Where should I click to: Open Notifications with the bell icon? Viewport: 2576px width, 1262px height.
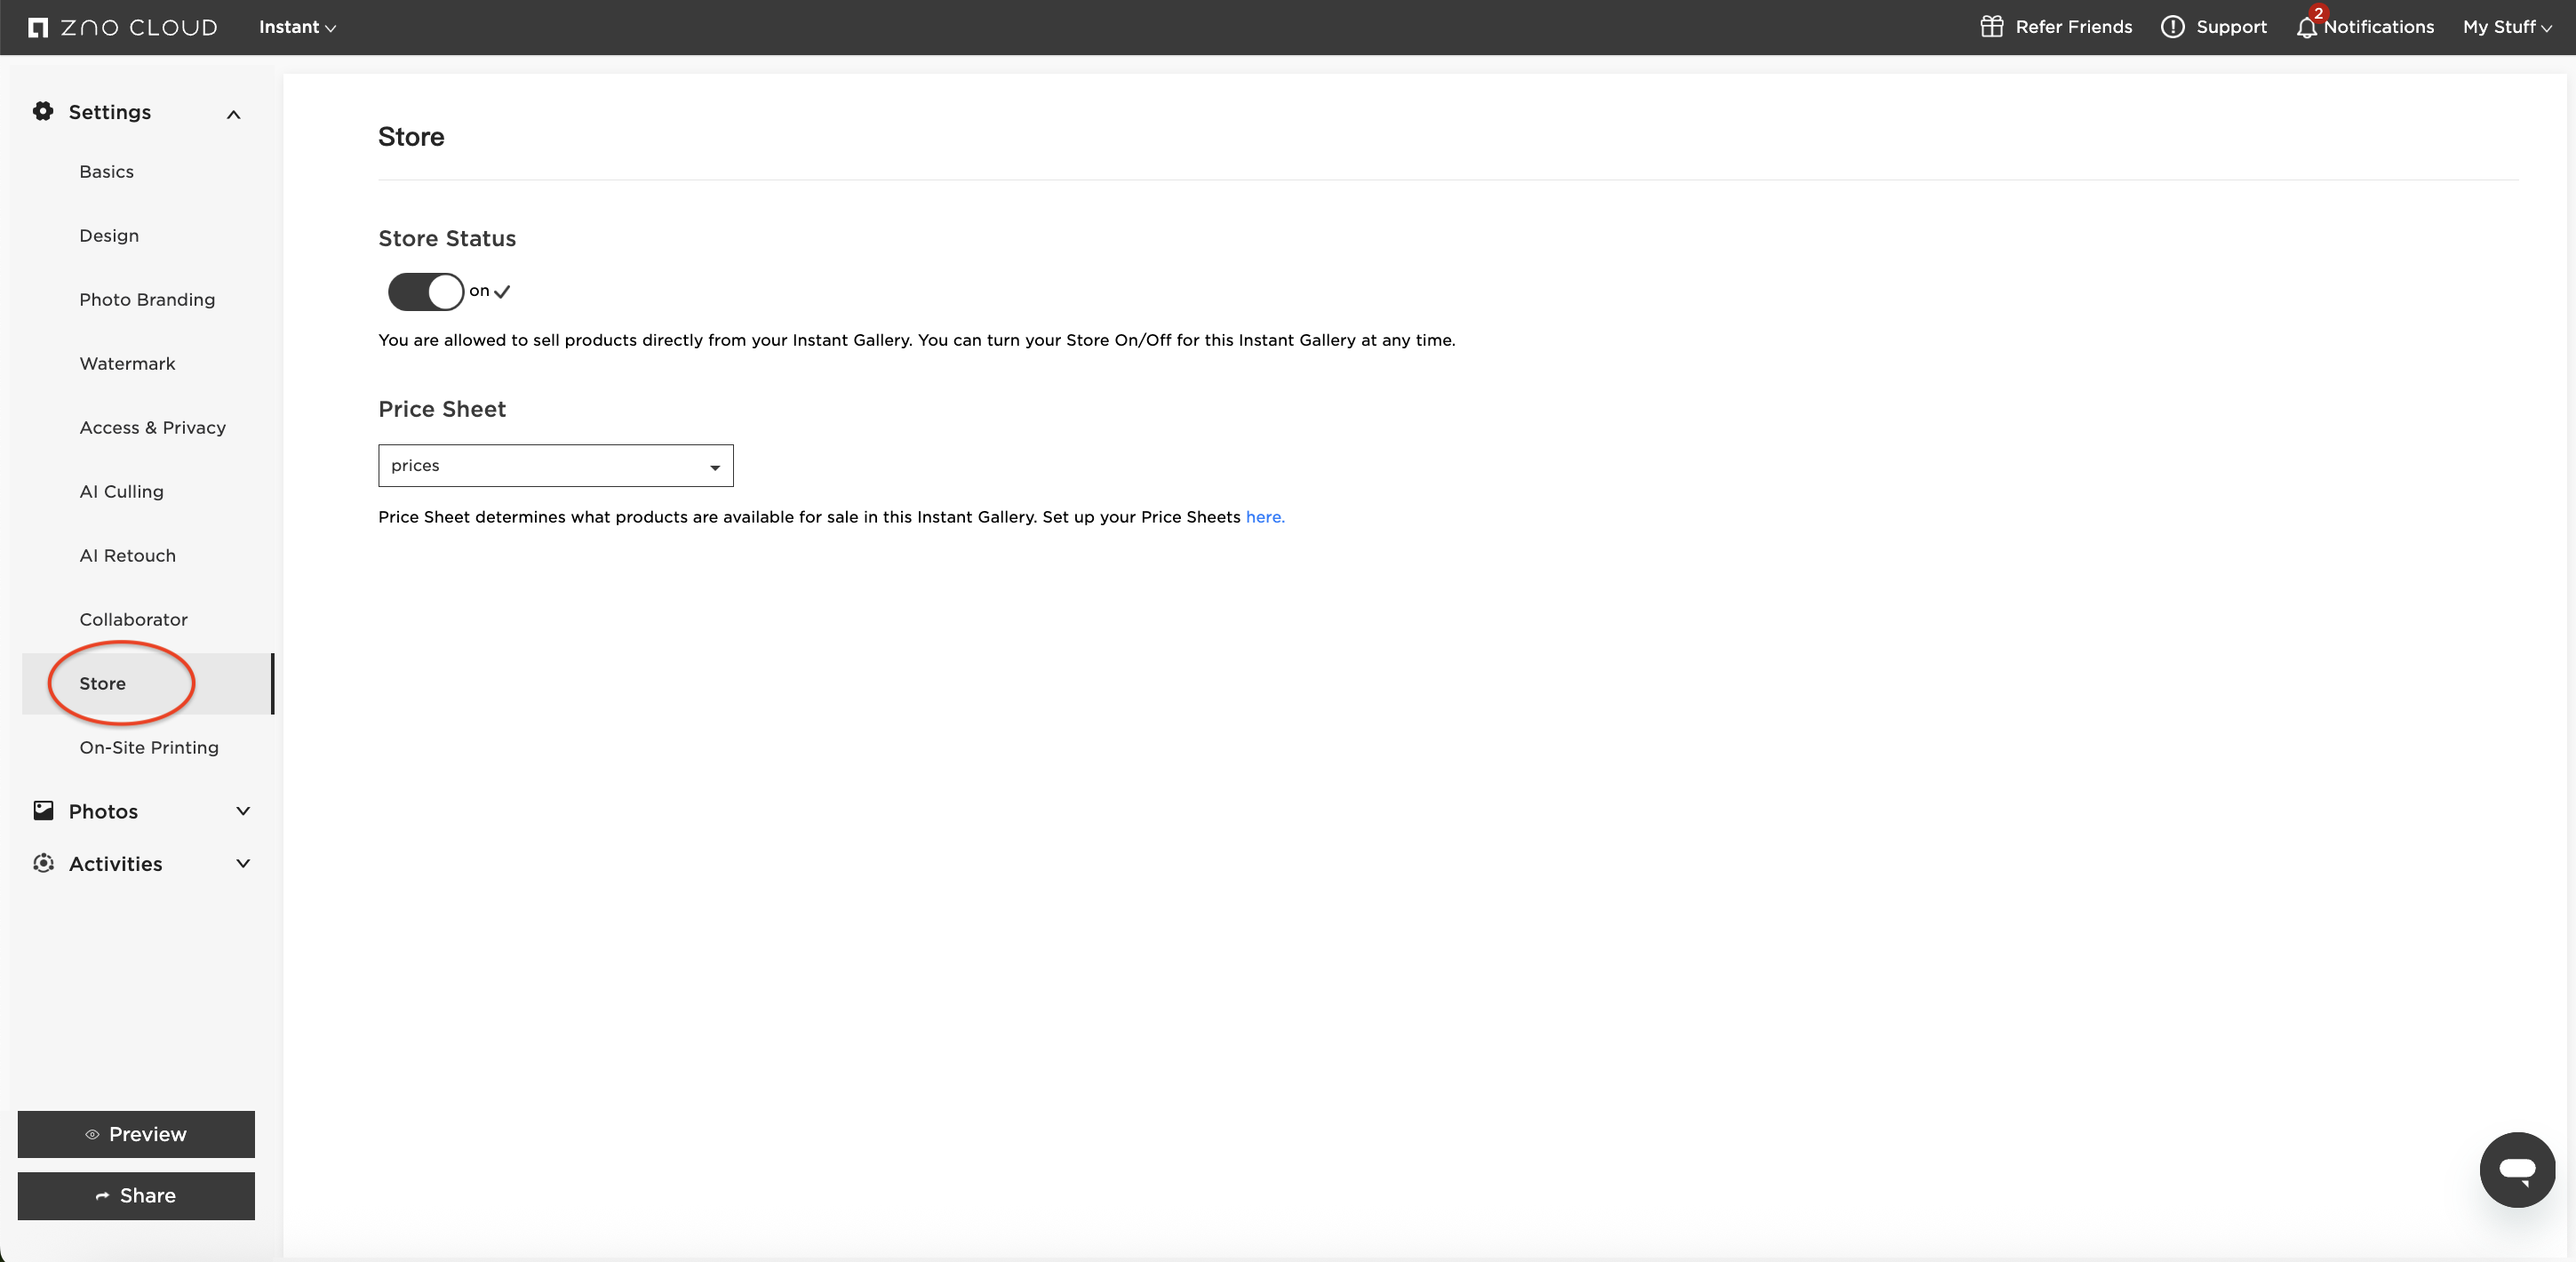click(x=2308, y=27)
